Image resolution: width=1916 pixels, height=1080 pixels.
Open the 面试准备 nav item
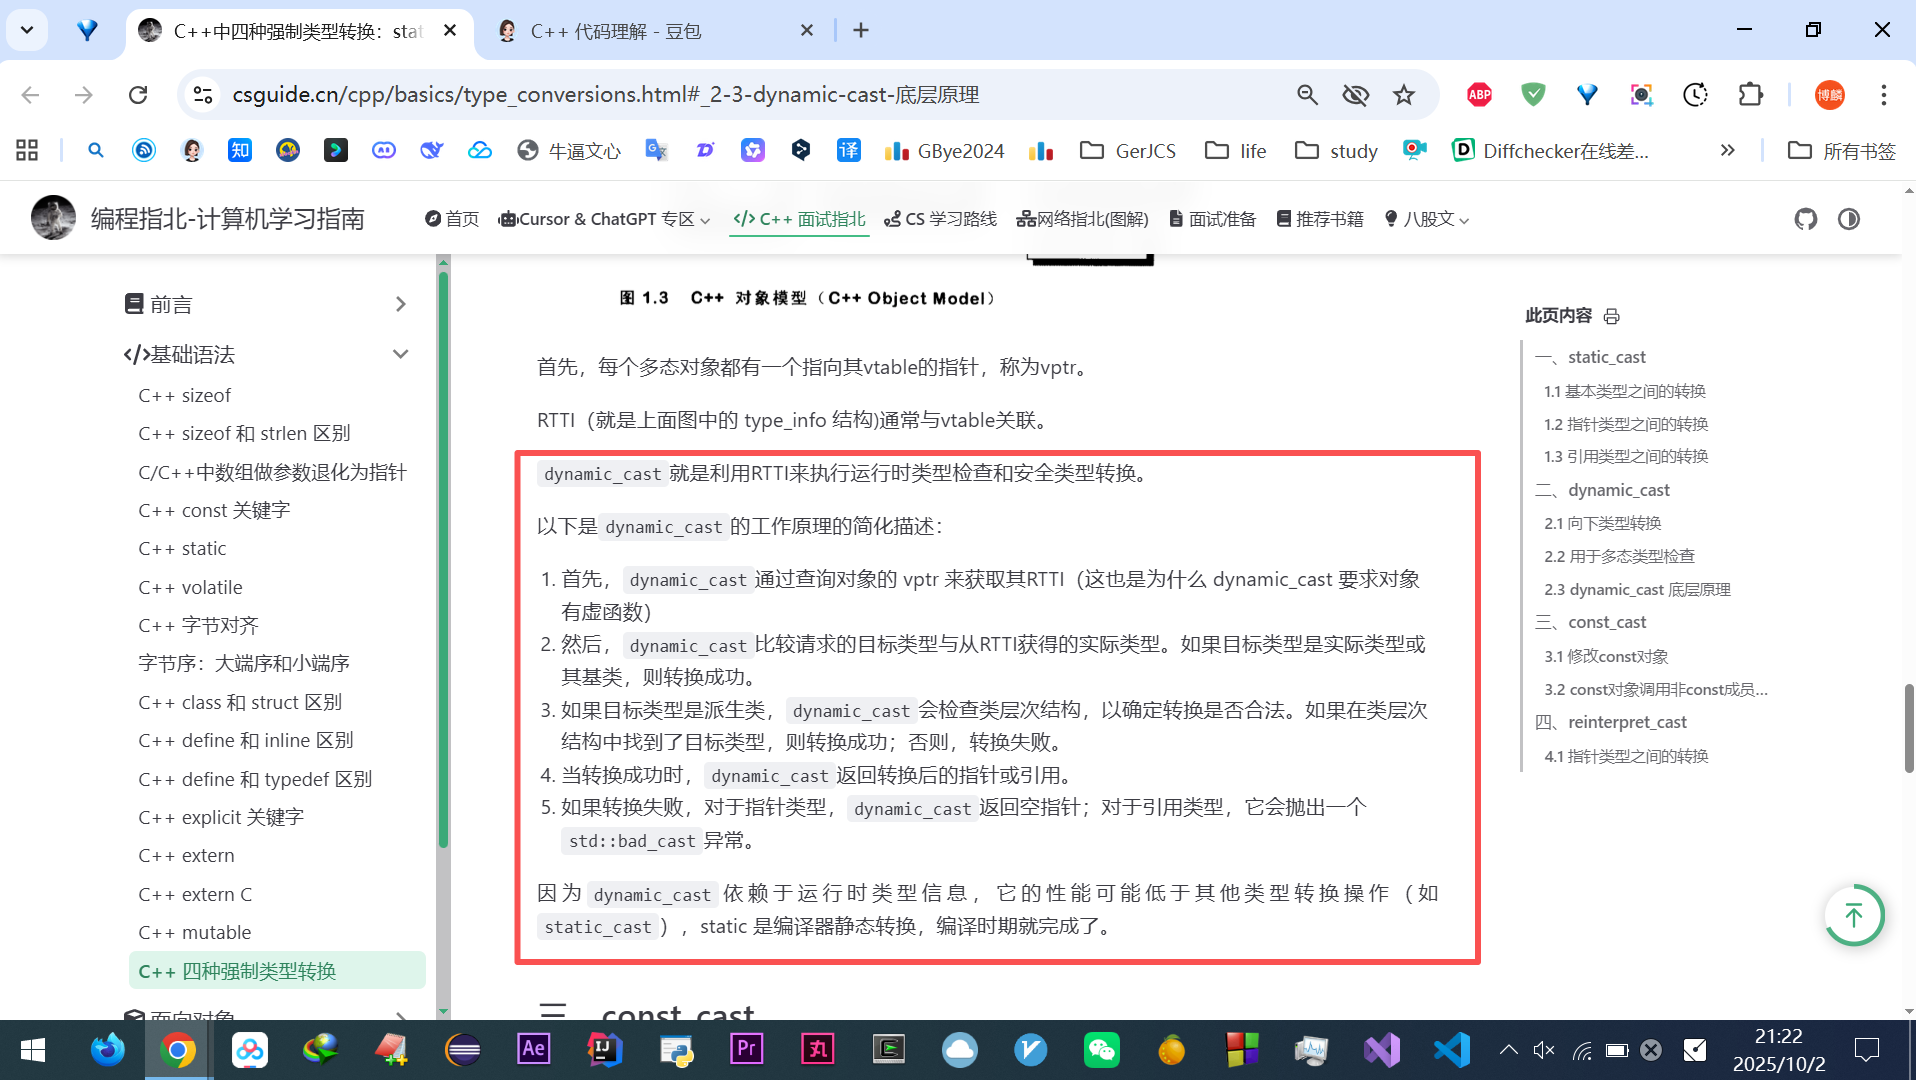pyautogui.click(x=1212, y=219)
